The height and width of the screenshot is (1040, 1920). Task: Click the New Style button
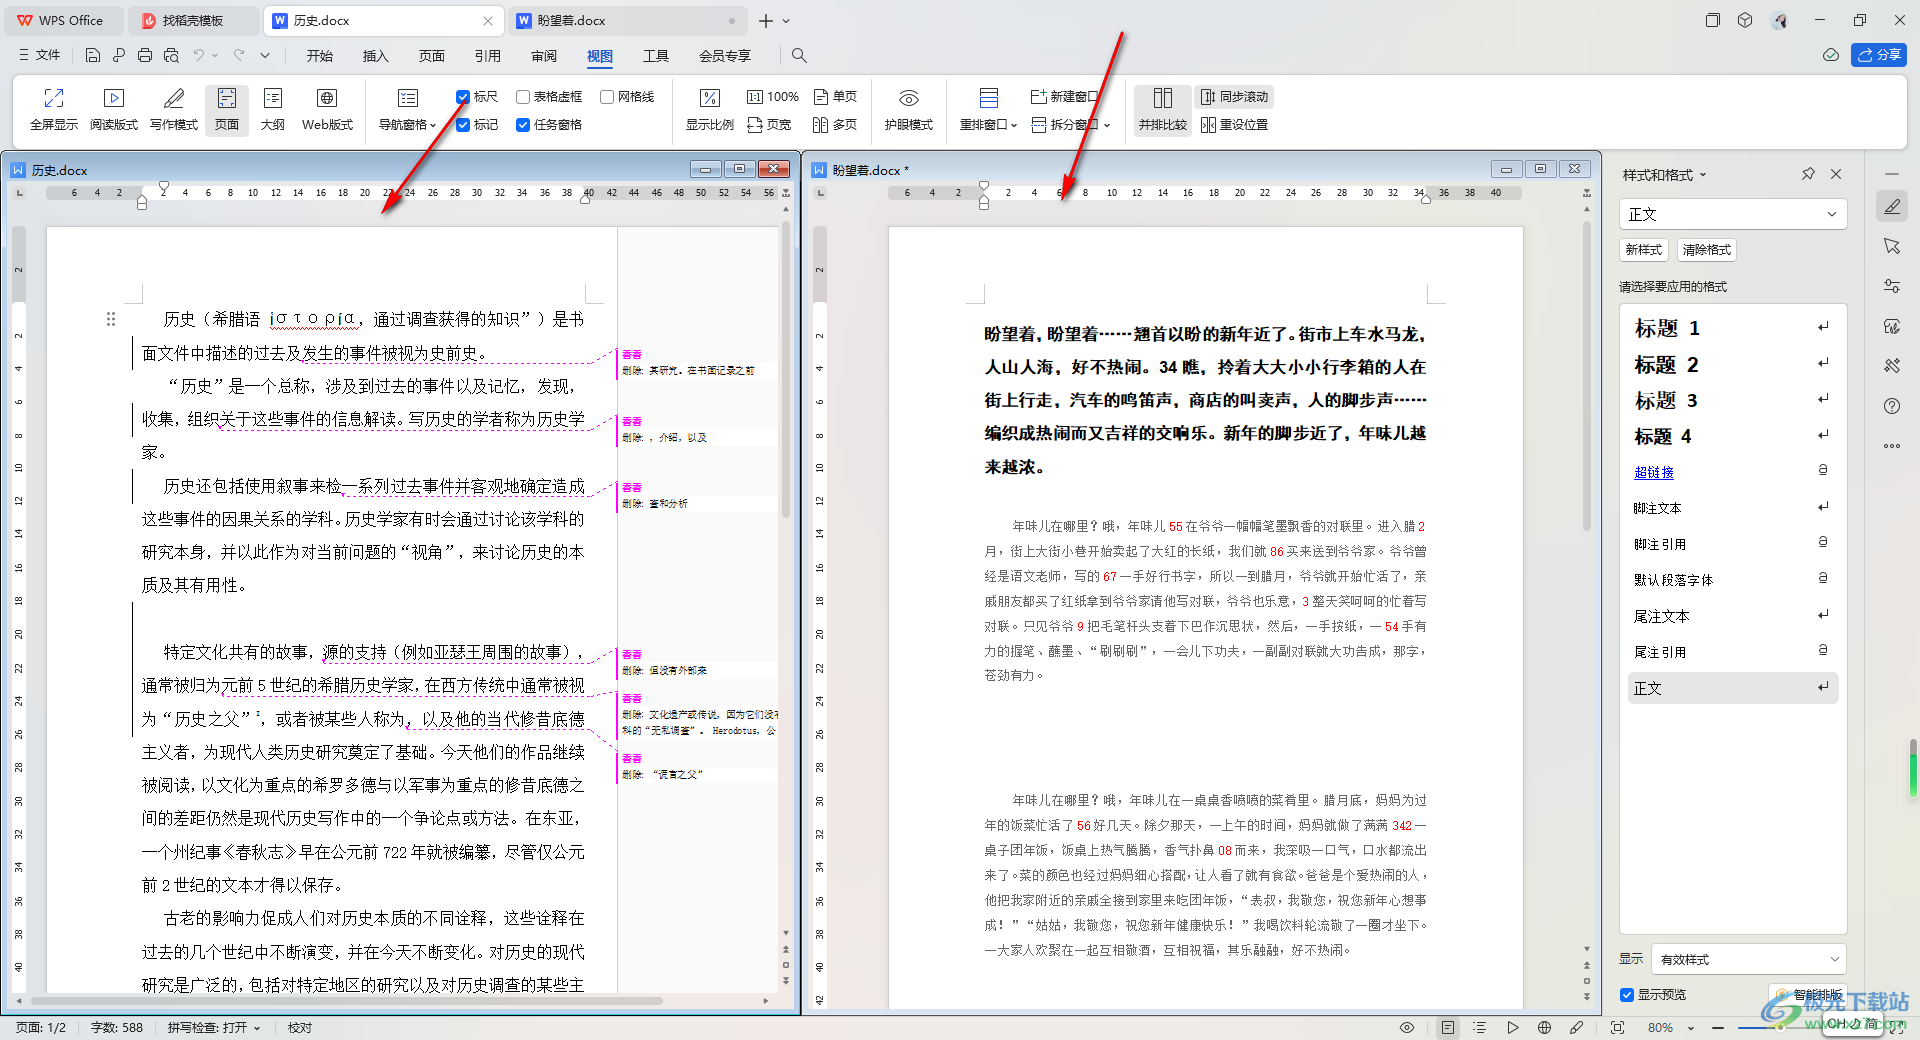pyautogui.click(x=1643, y=250)
